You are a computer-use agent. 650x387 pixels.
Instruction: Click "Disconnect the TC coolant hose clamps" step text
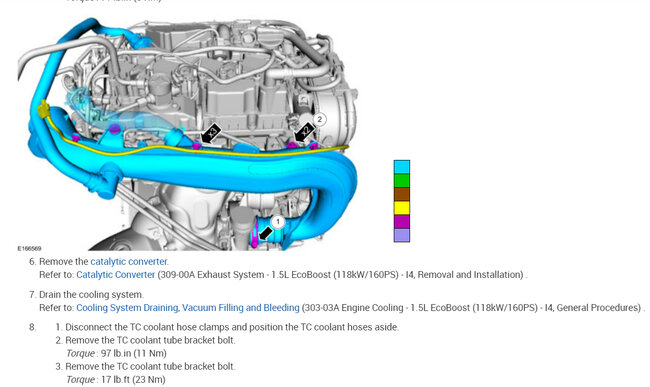[232, 327]
